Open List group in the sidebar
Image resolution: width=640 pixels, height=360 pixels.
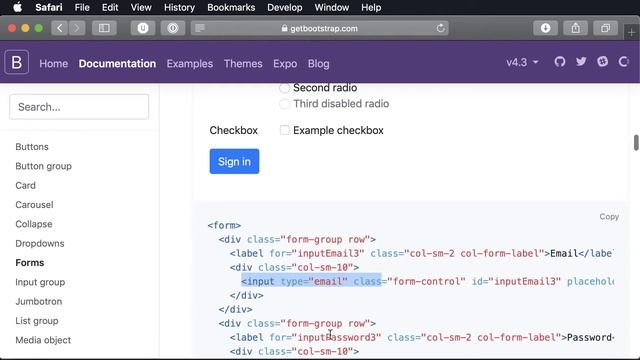click(x=37, y=321)
